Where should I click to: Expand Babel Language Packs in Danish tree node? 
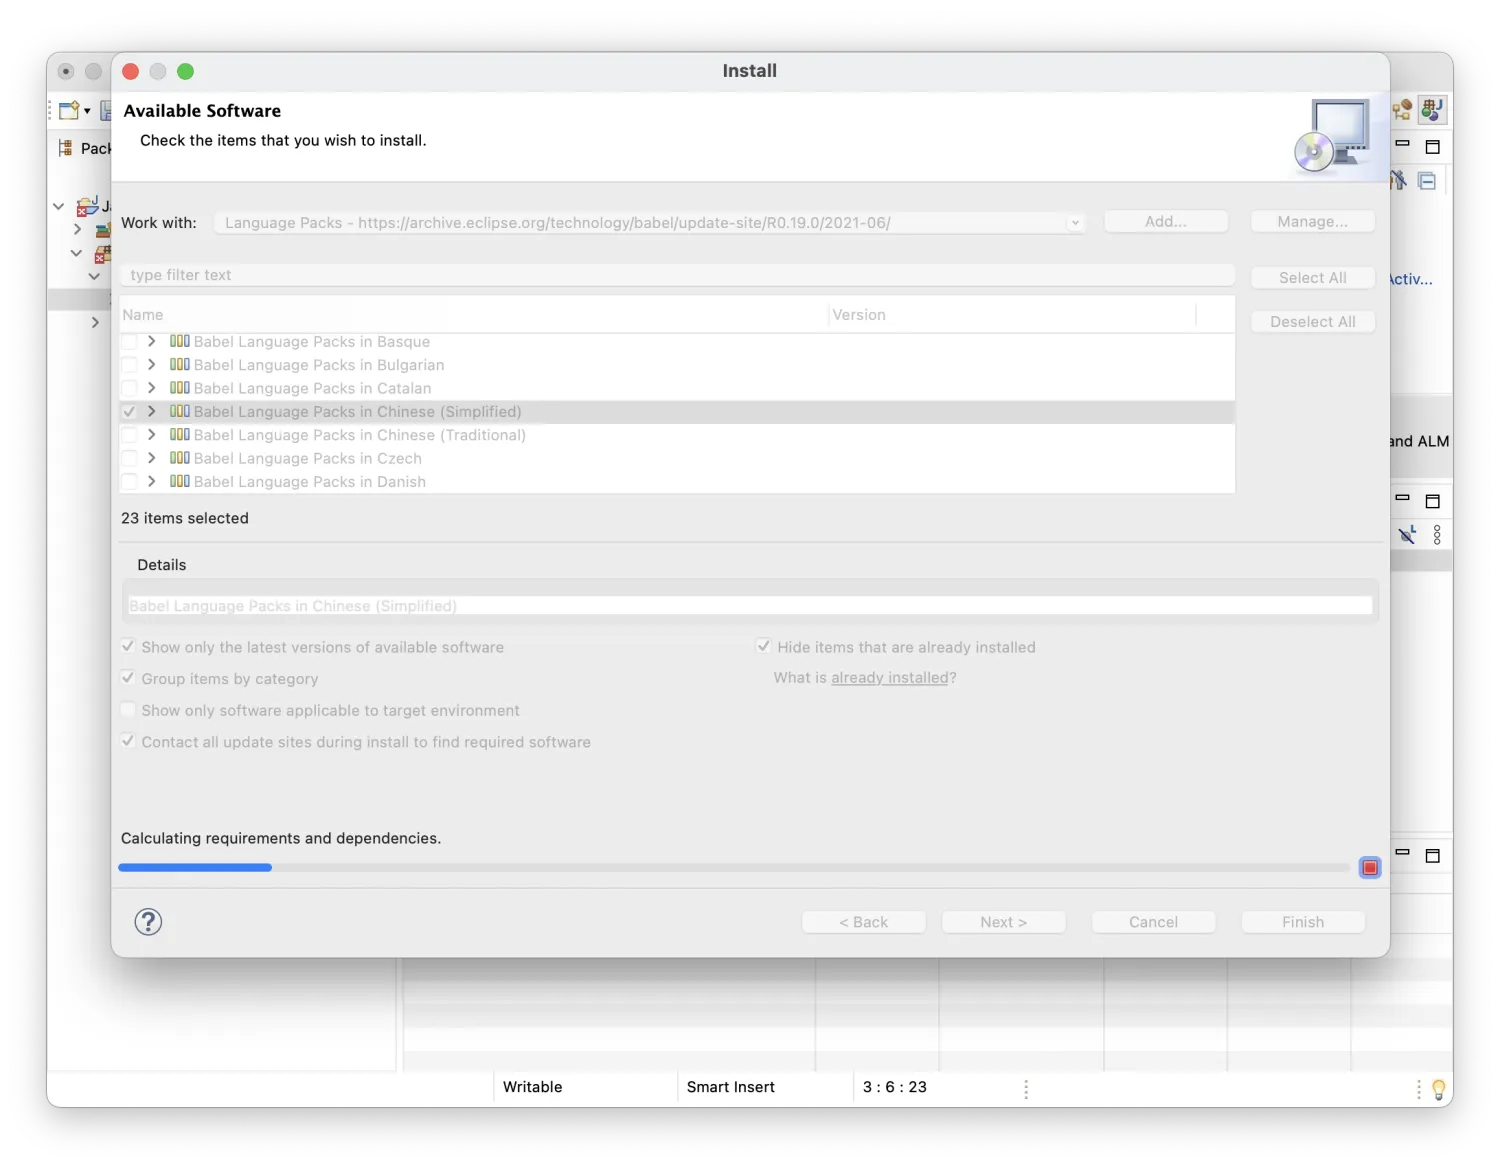151,481
